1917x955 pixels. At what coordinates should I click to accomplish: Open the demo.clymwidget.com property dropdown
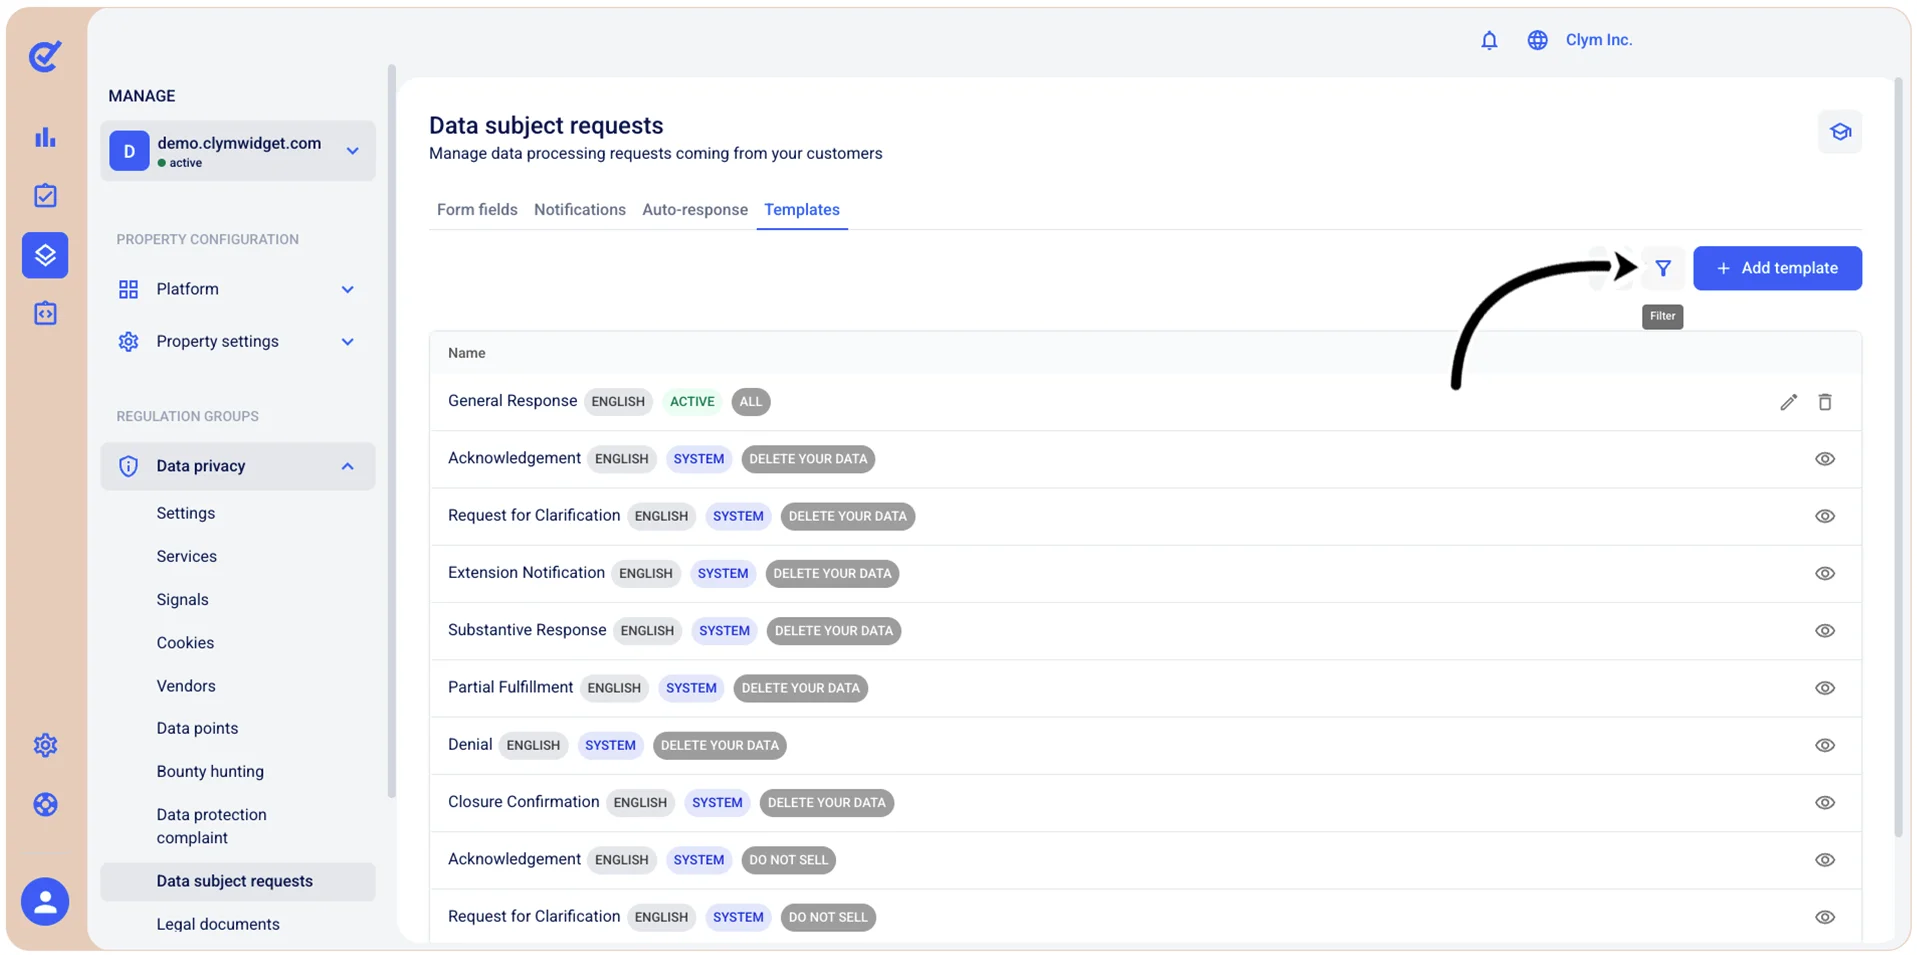click(238, 151)
